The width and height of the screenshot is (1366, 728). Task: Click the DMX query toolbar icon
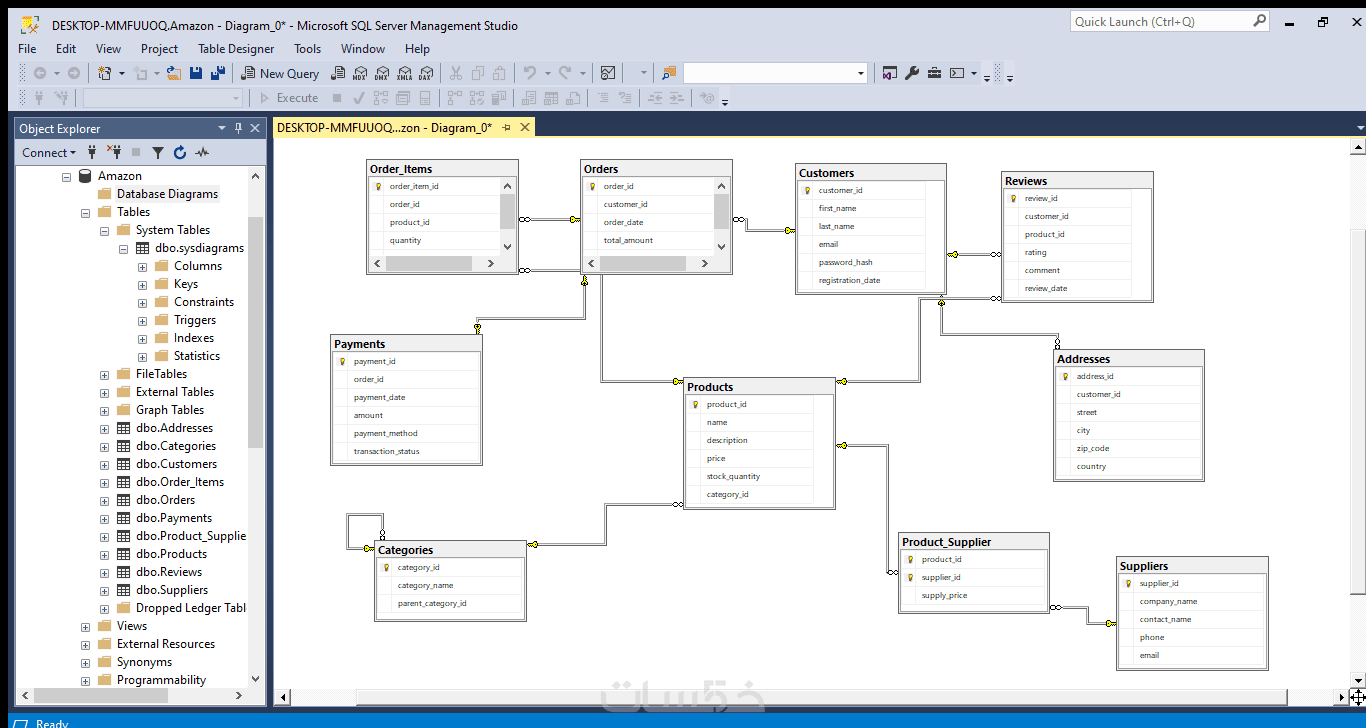[382, 73]
